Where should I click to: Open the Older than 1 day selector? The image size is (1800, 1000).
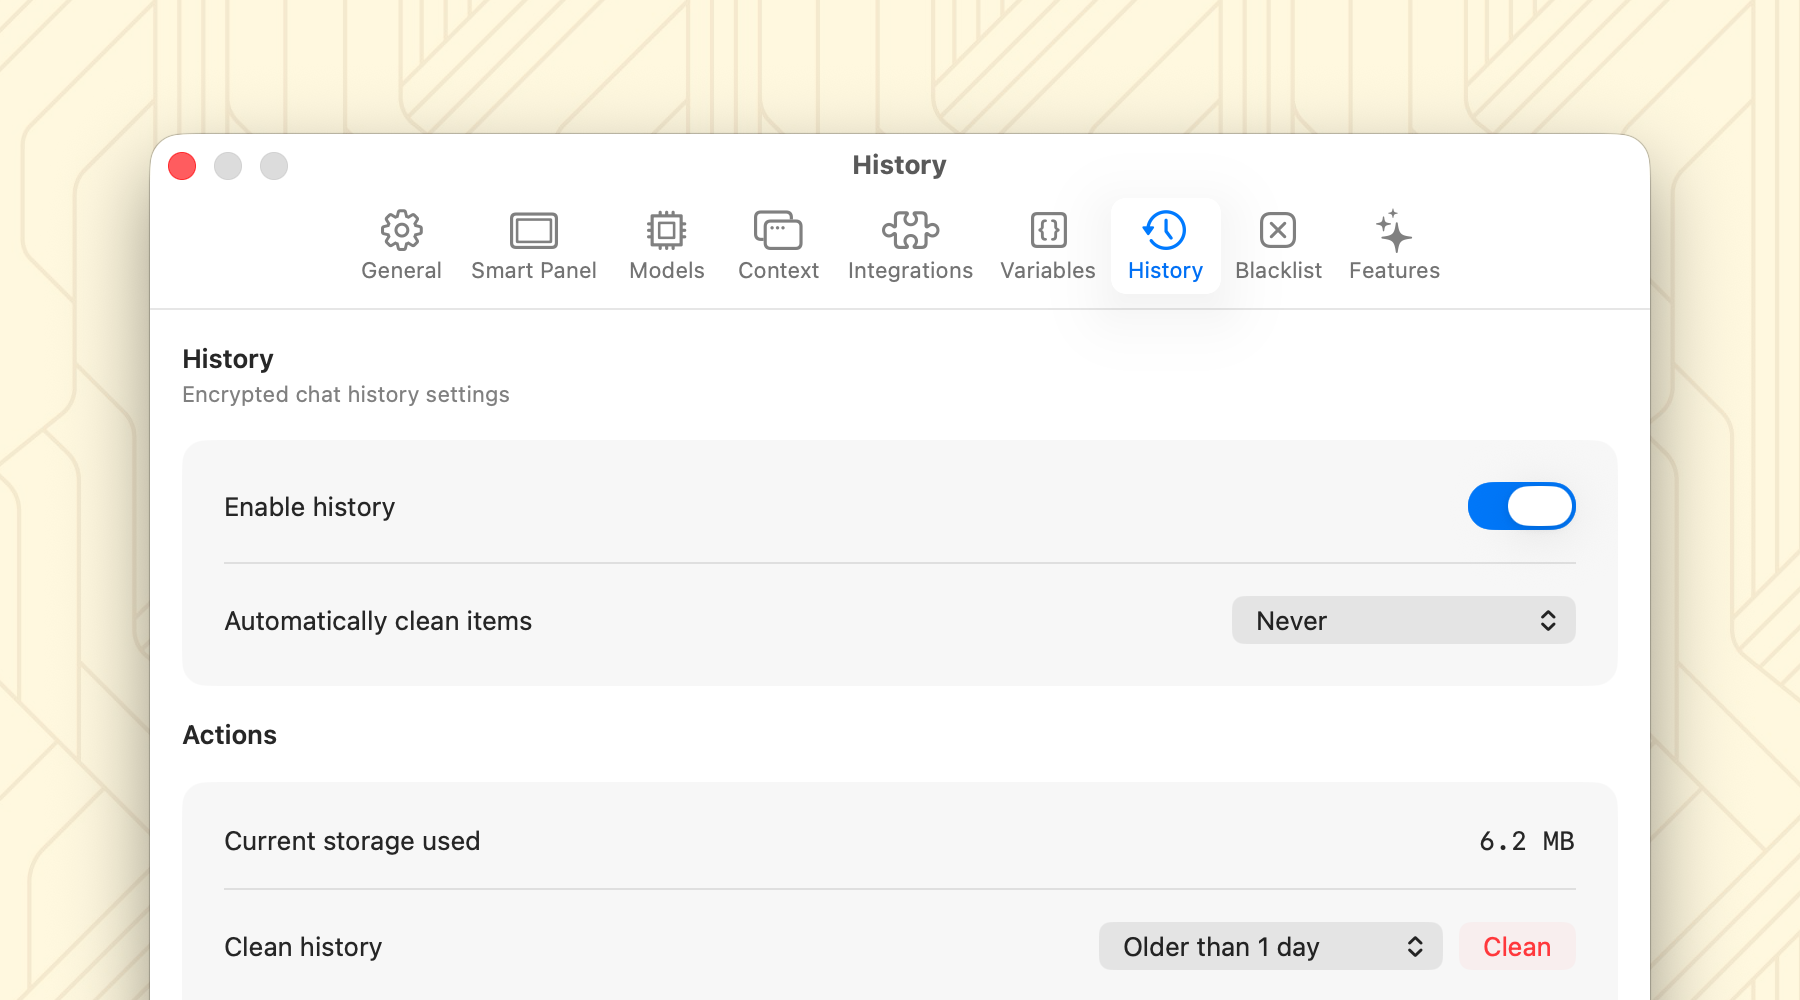(1270, 946)
